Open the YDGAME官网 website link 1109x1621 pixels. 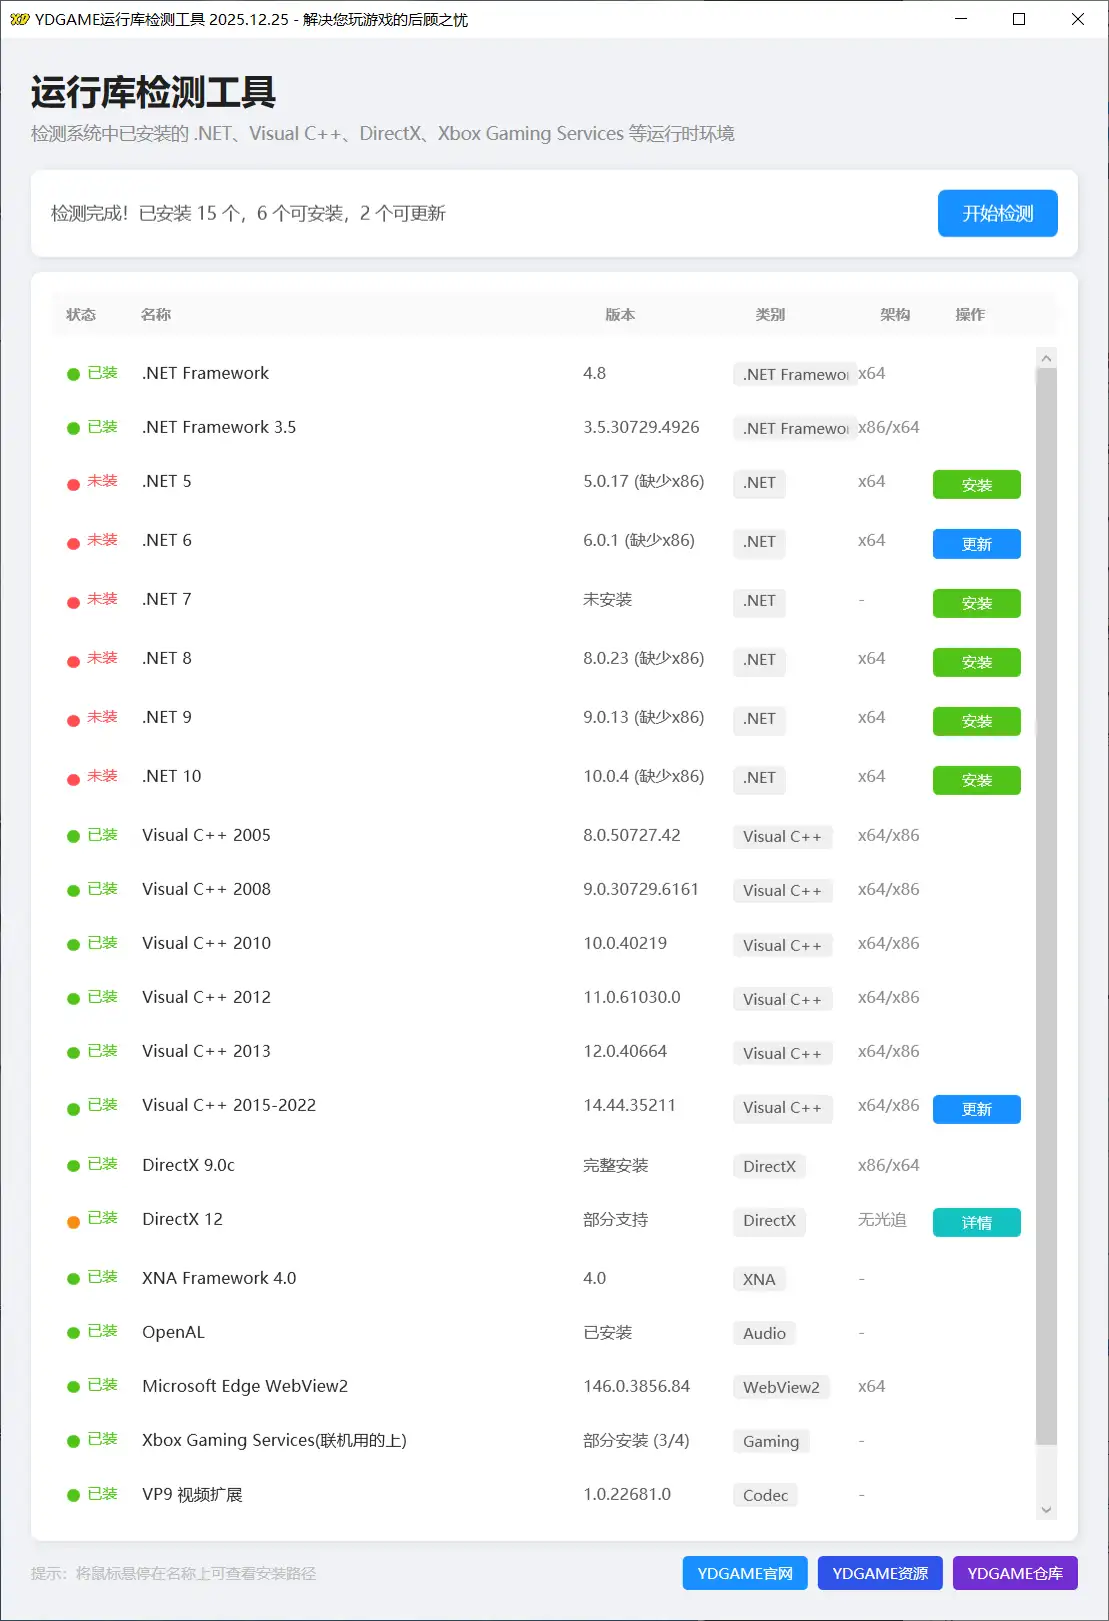[744, 1573]
